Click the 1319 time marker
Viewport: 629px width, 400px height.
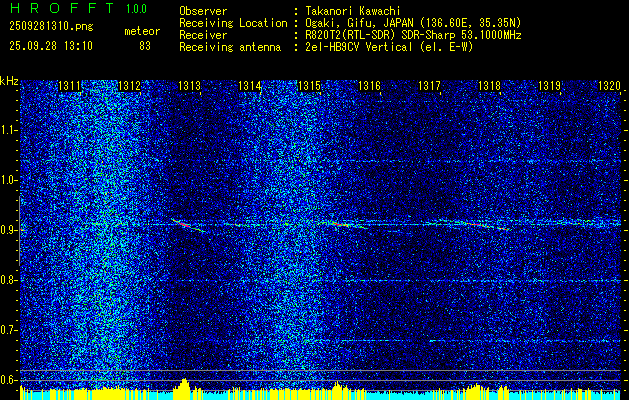click(549, 86)
